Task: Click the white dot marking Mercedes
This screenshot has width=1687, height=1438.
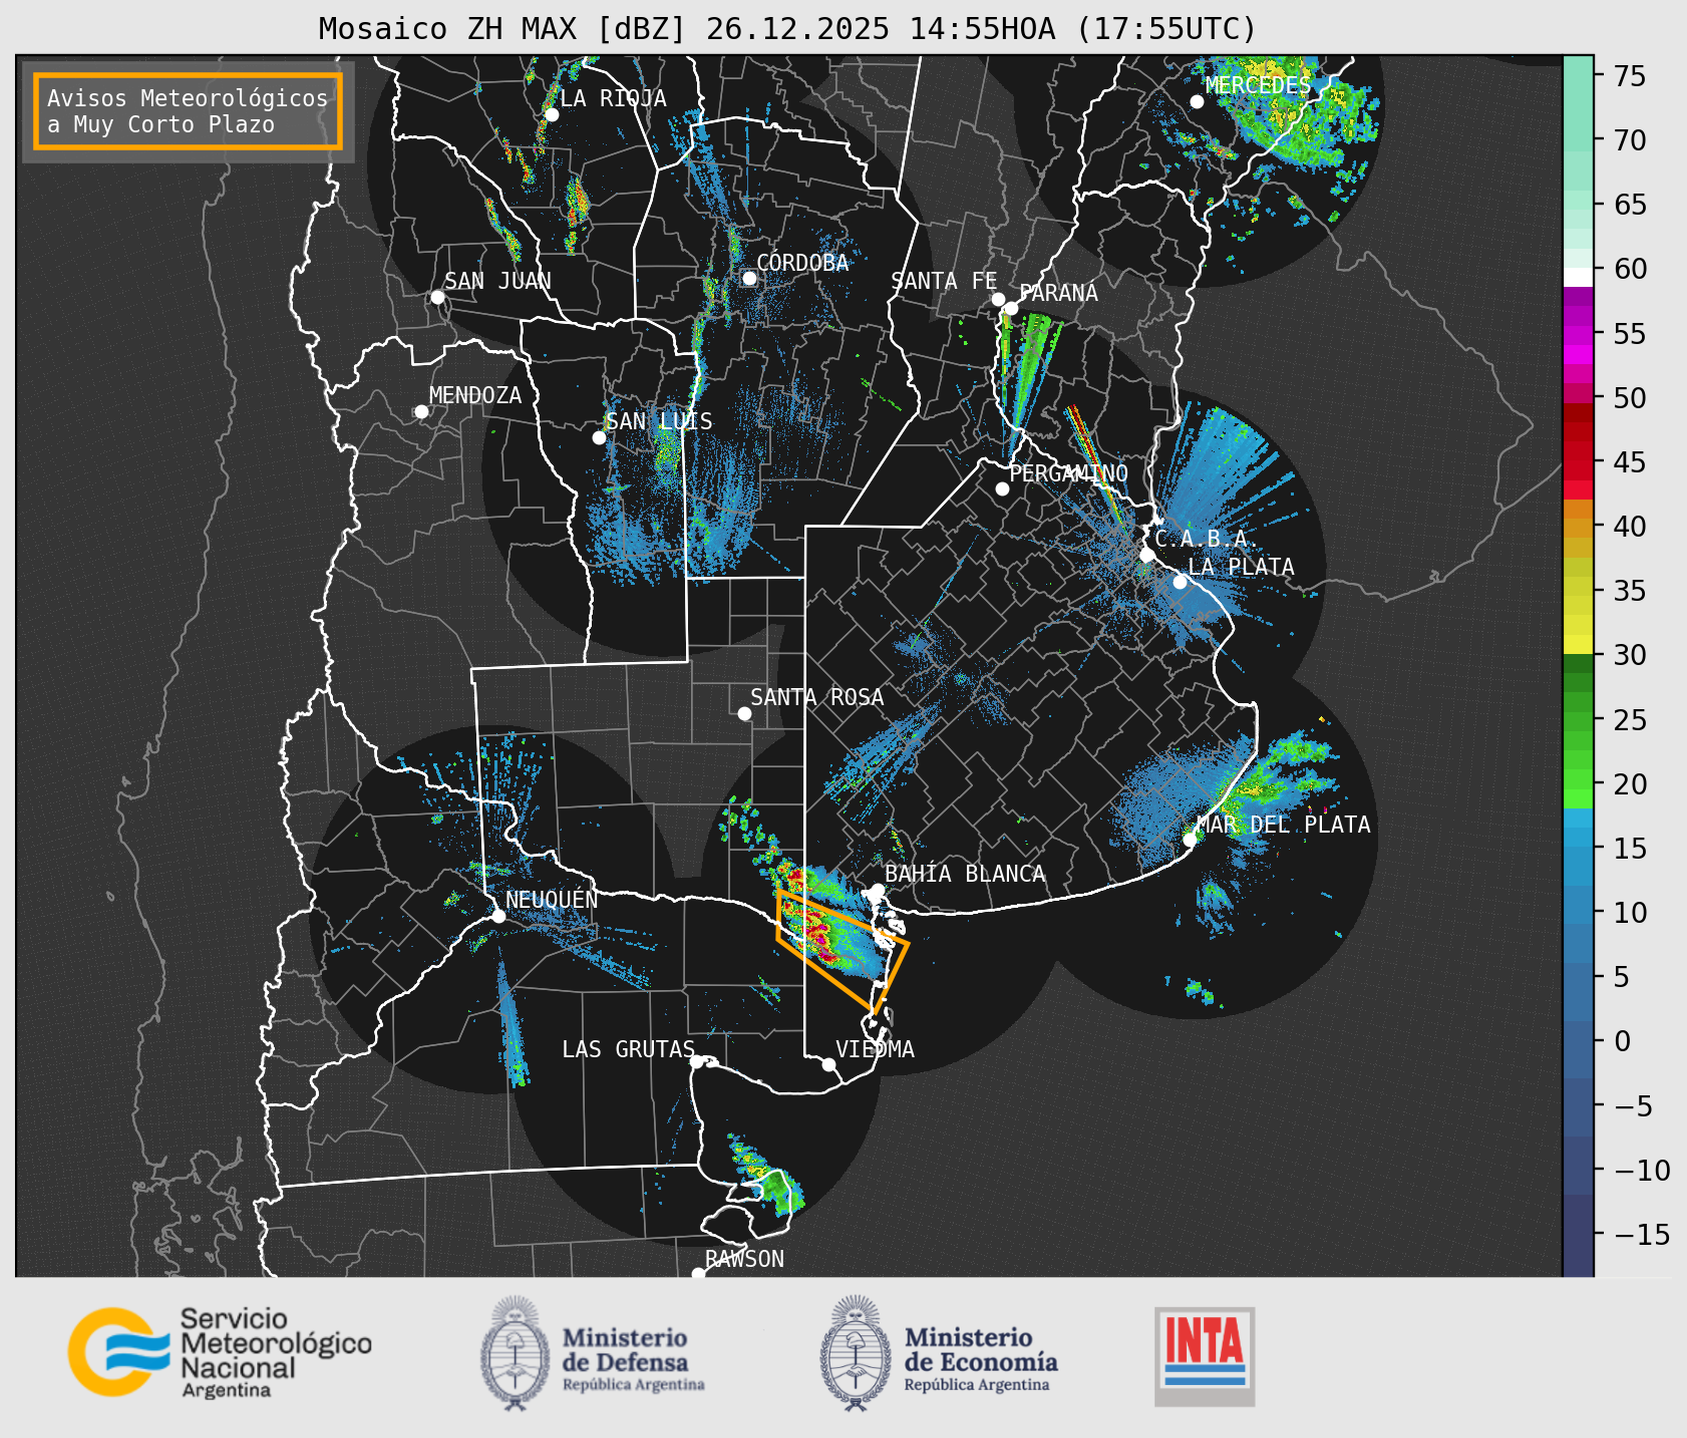Action: (1196, 101)
